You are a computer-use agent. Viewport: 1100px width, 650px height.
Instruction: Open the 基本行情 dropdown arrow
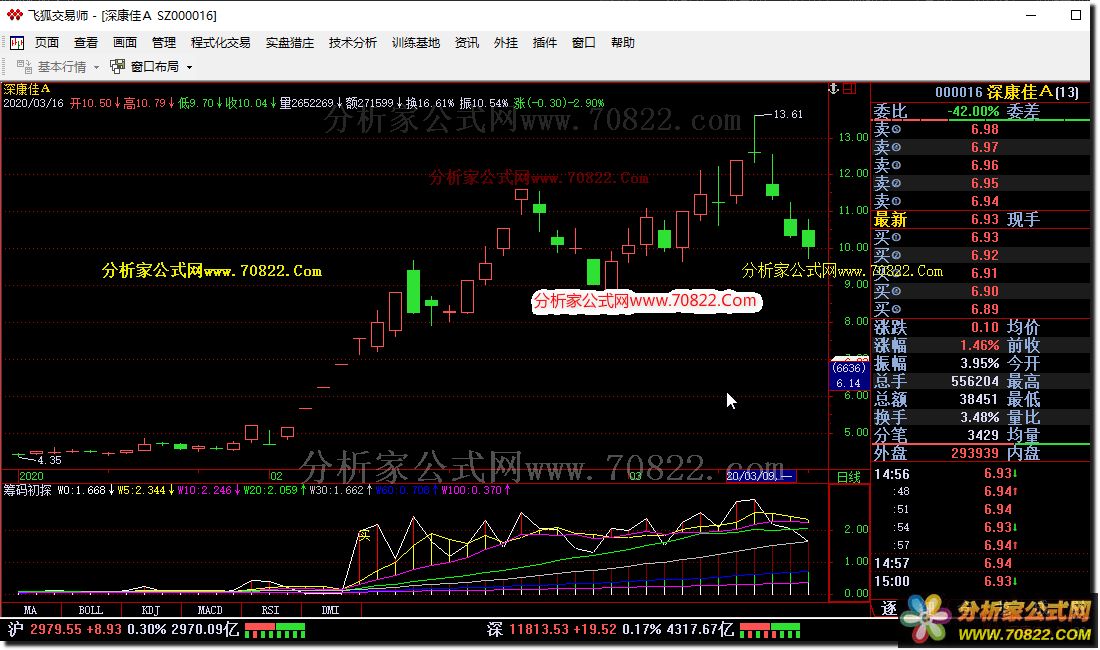96,67
